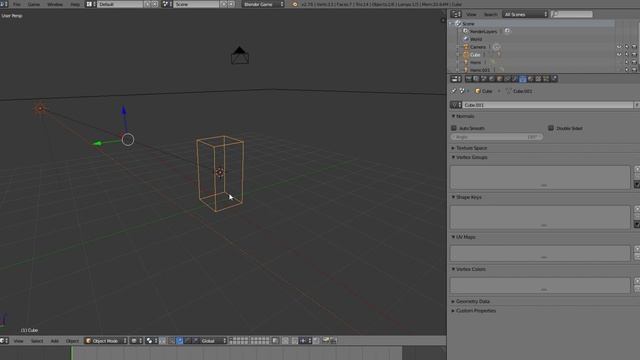Click the blue Z-axis manipulator arrow
This screenshot has width=640, height=360.
pyautogui.click(x=124, y=110)
